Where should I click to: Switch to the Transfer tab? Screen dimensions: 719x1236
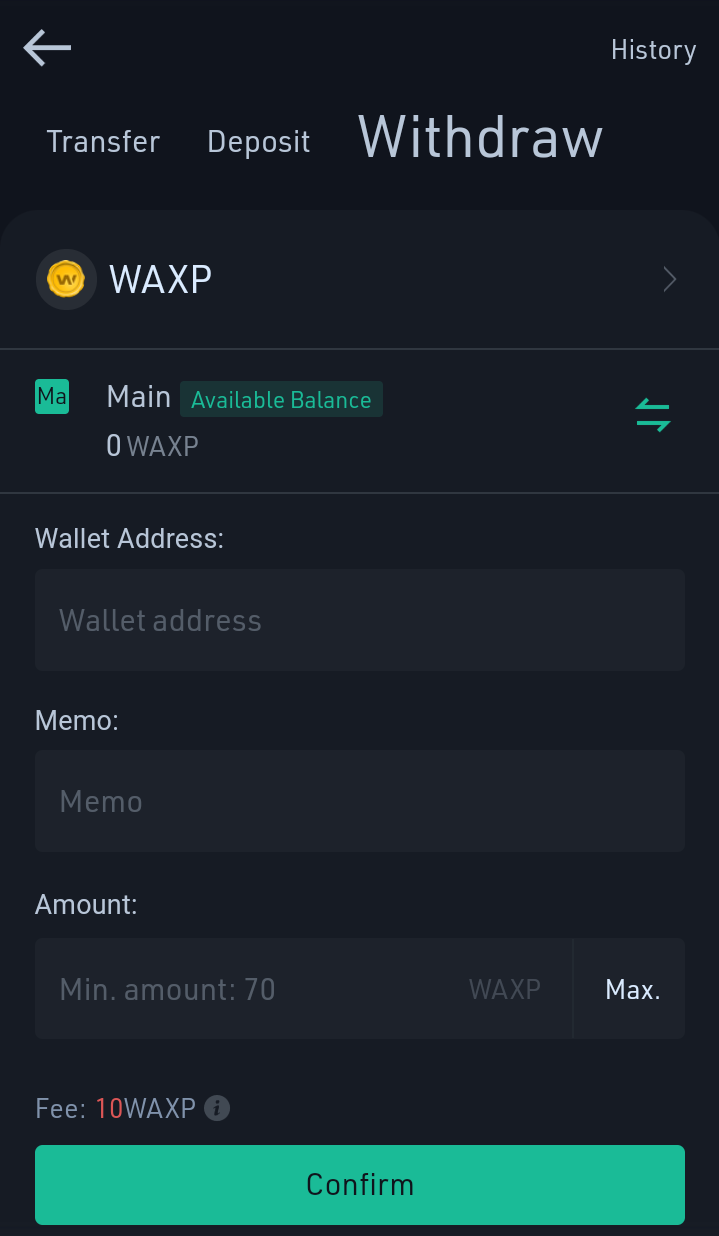pos(103,142)
